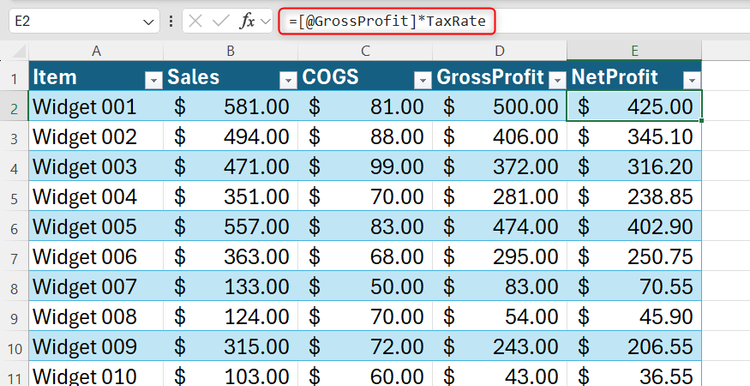Select the Widget 001 cell

(x=96, y=107)
